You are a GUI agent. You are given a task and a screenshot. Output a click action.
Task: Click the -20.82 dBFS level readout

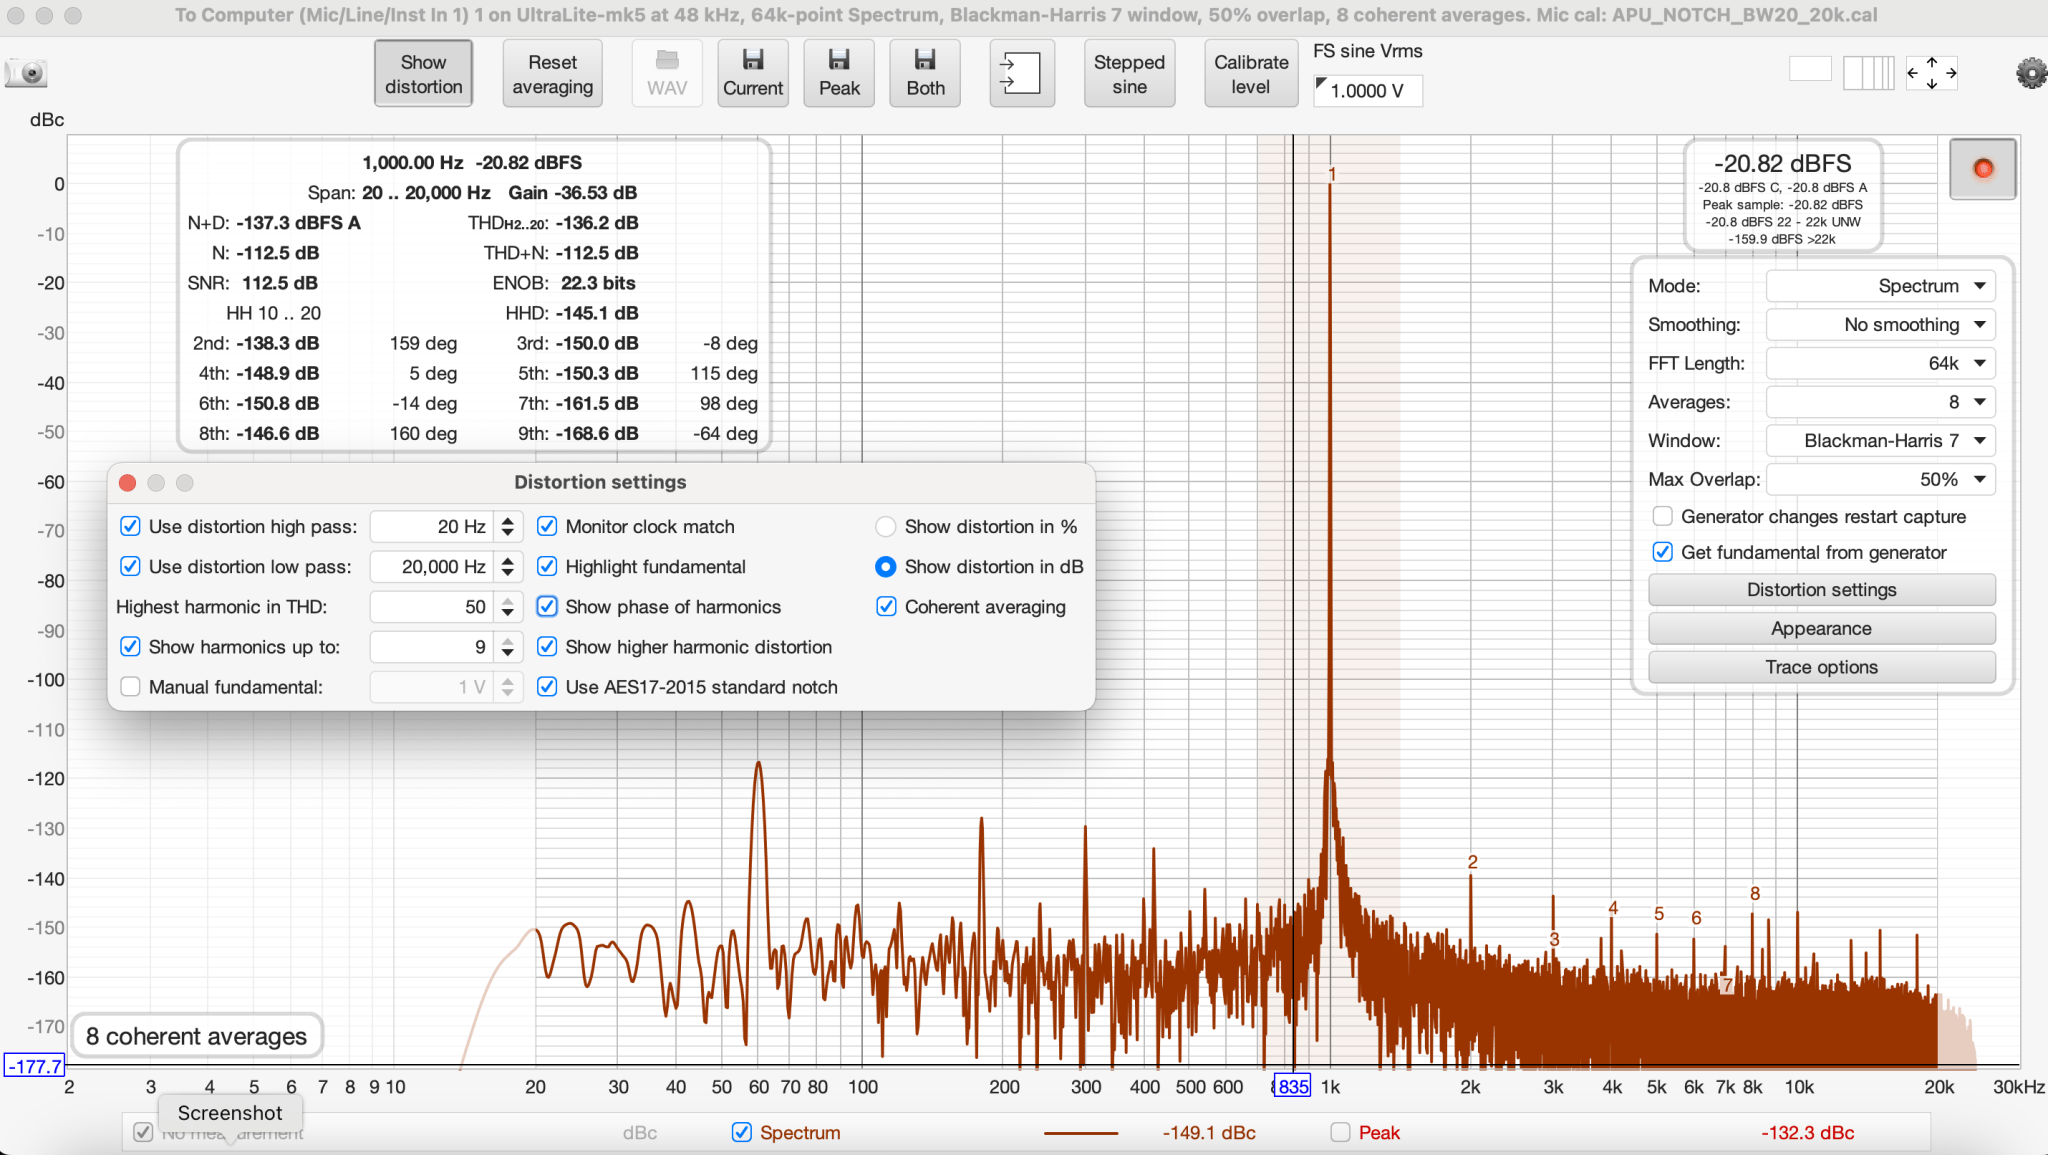[x=1782, y=164]
